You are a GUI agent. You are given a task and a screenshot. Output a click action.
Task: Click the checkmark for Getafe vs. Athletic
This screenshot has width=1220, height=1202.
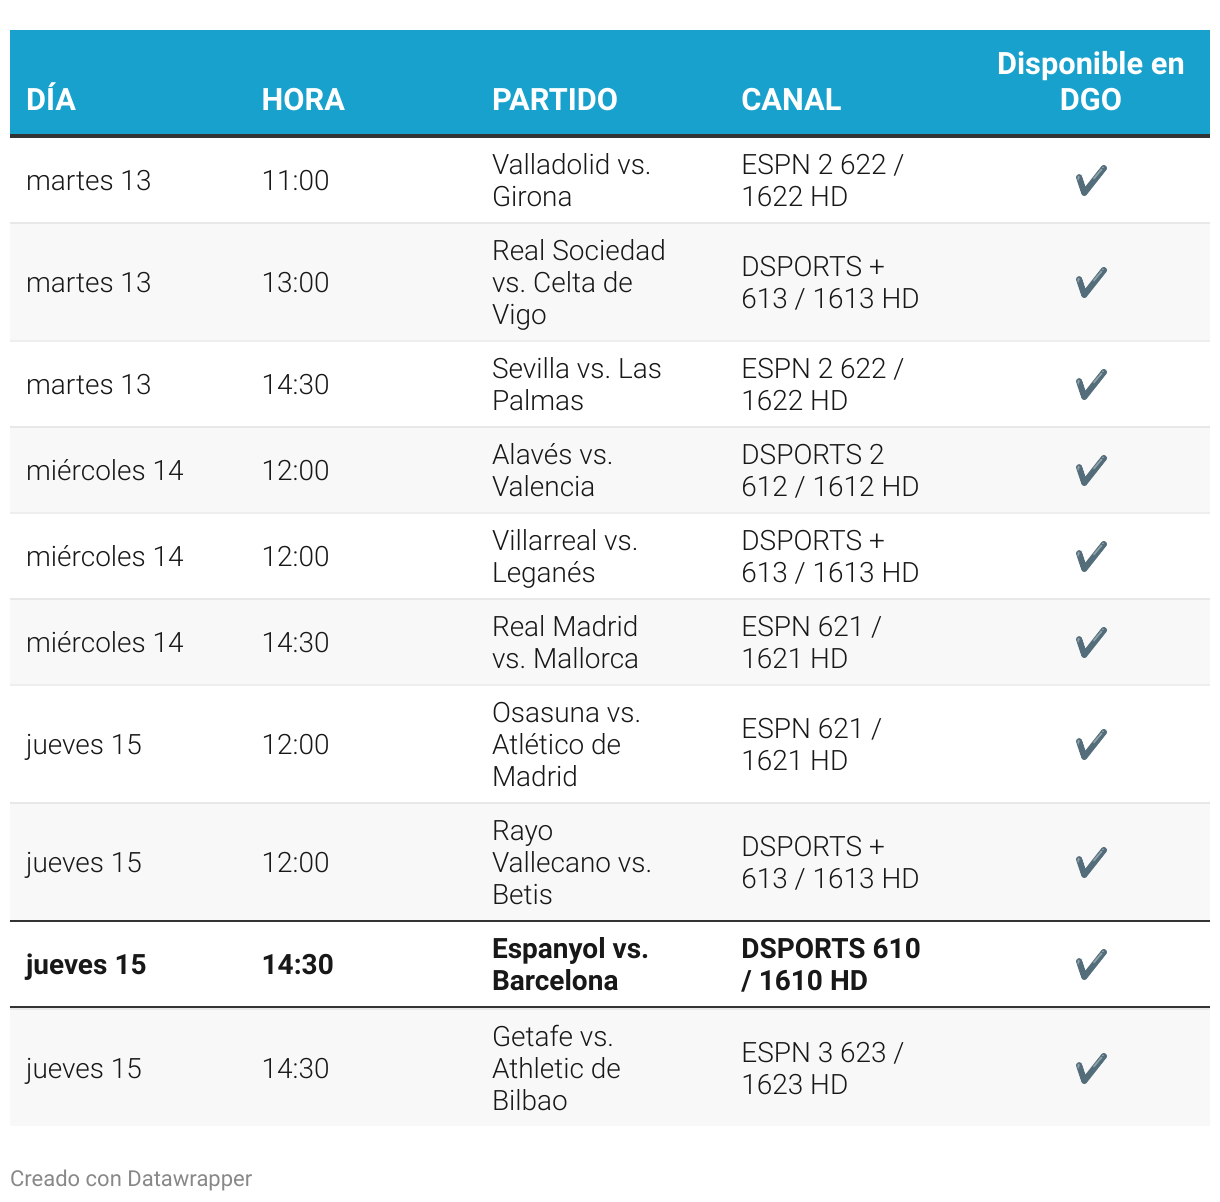[1090, 1069]
